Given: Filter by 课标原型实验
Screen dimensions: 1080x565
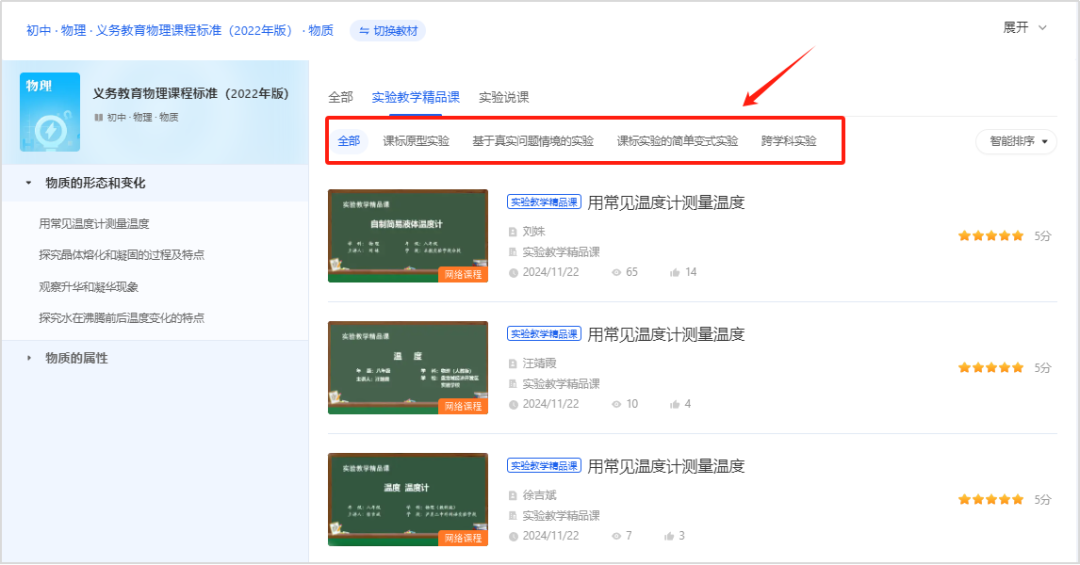Looking at the screenshot, I should 416,141.
